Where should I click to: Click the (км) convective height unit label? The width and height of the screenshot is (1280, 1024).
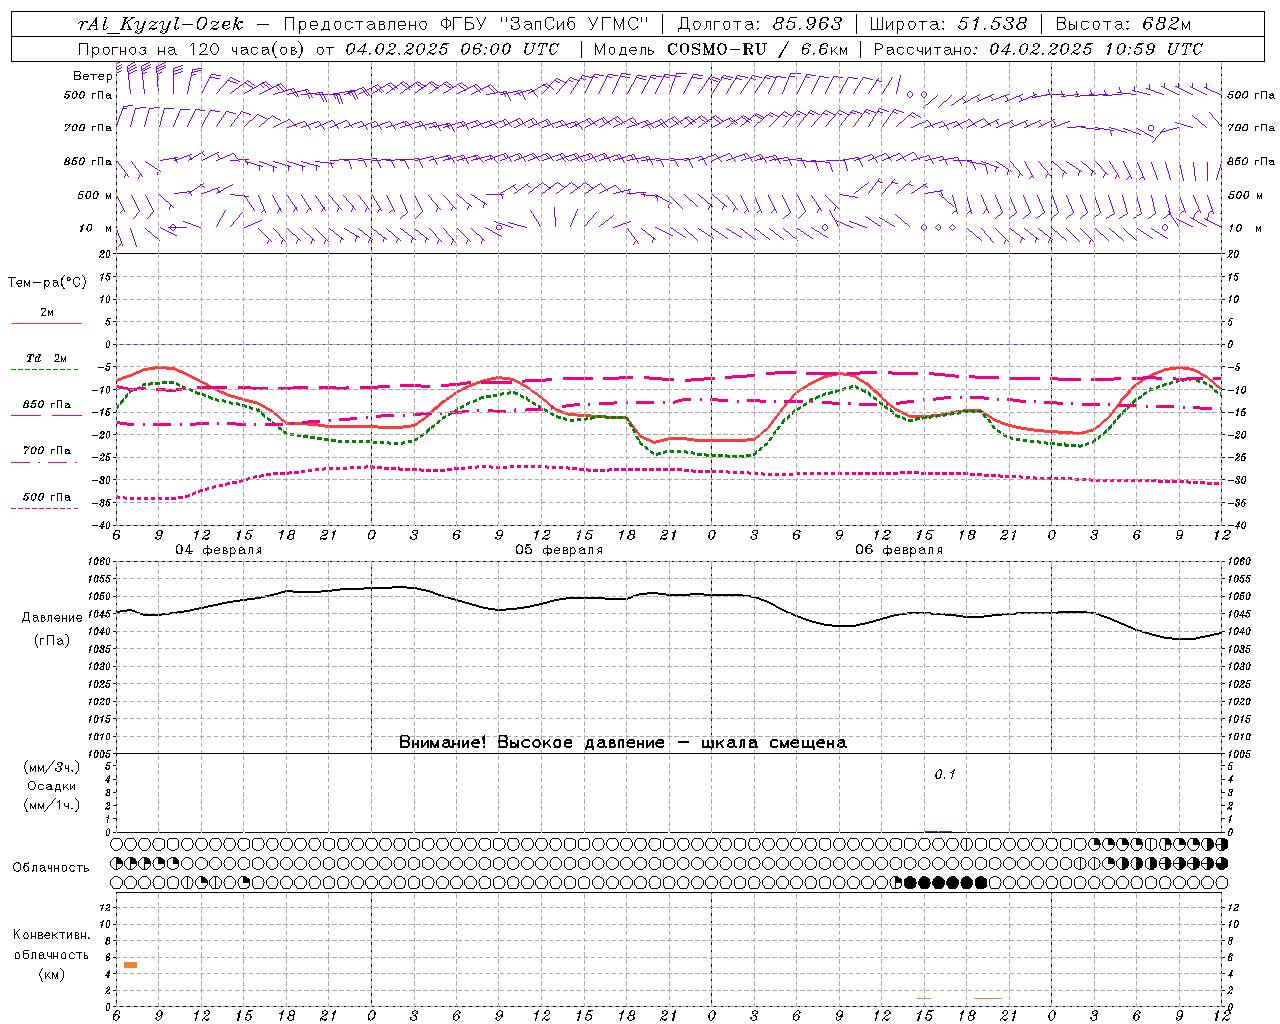51,974
